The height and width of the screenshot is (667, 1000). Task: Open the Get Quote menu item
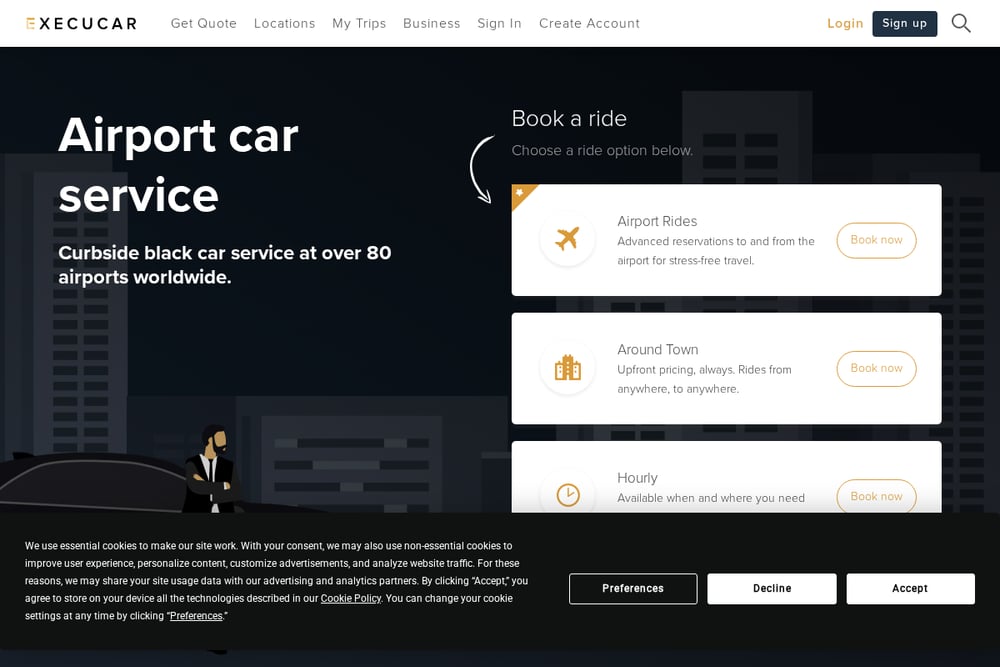pyautogui.click(x=203, y=24)
